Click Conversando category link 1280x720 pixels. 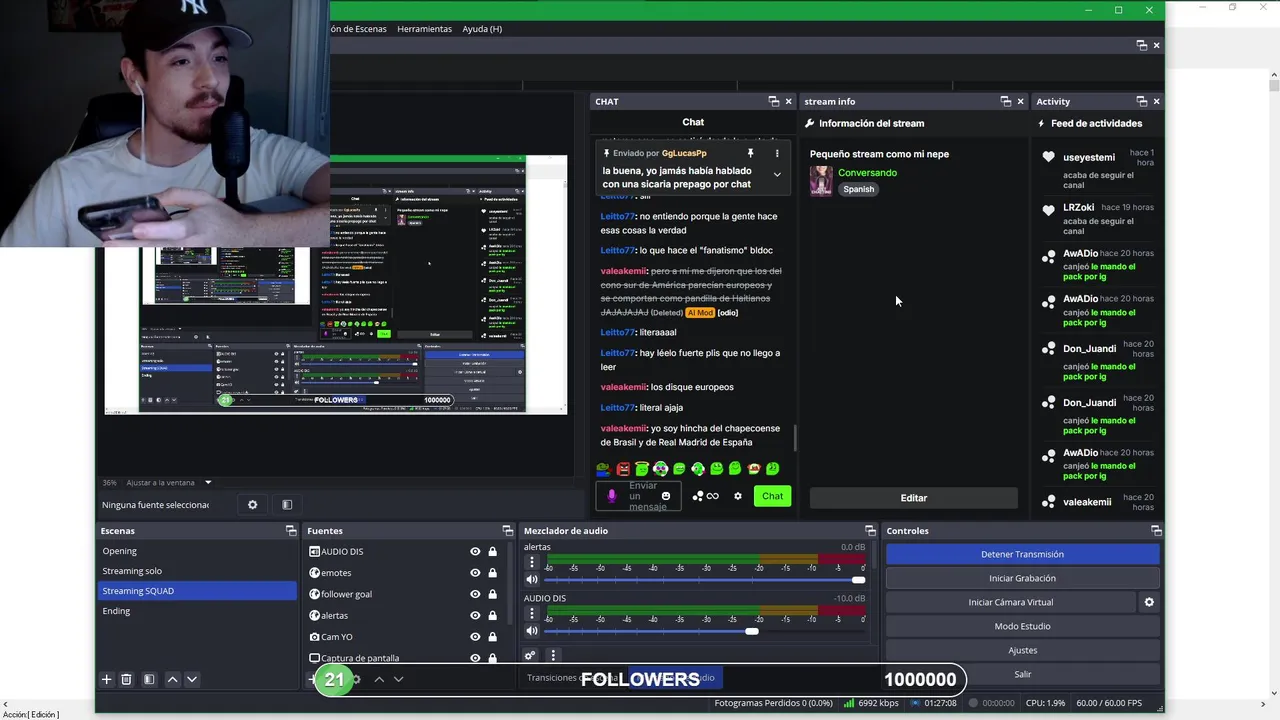pyautogui.click(x=867, y=173)
